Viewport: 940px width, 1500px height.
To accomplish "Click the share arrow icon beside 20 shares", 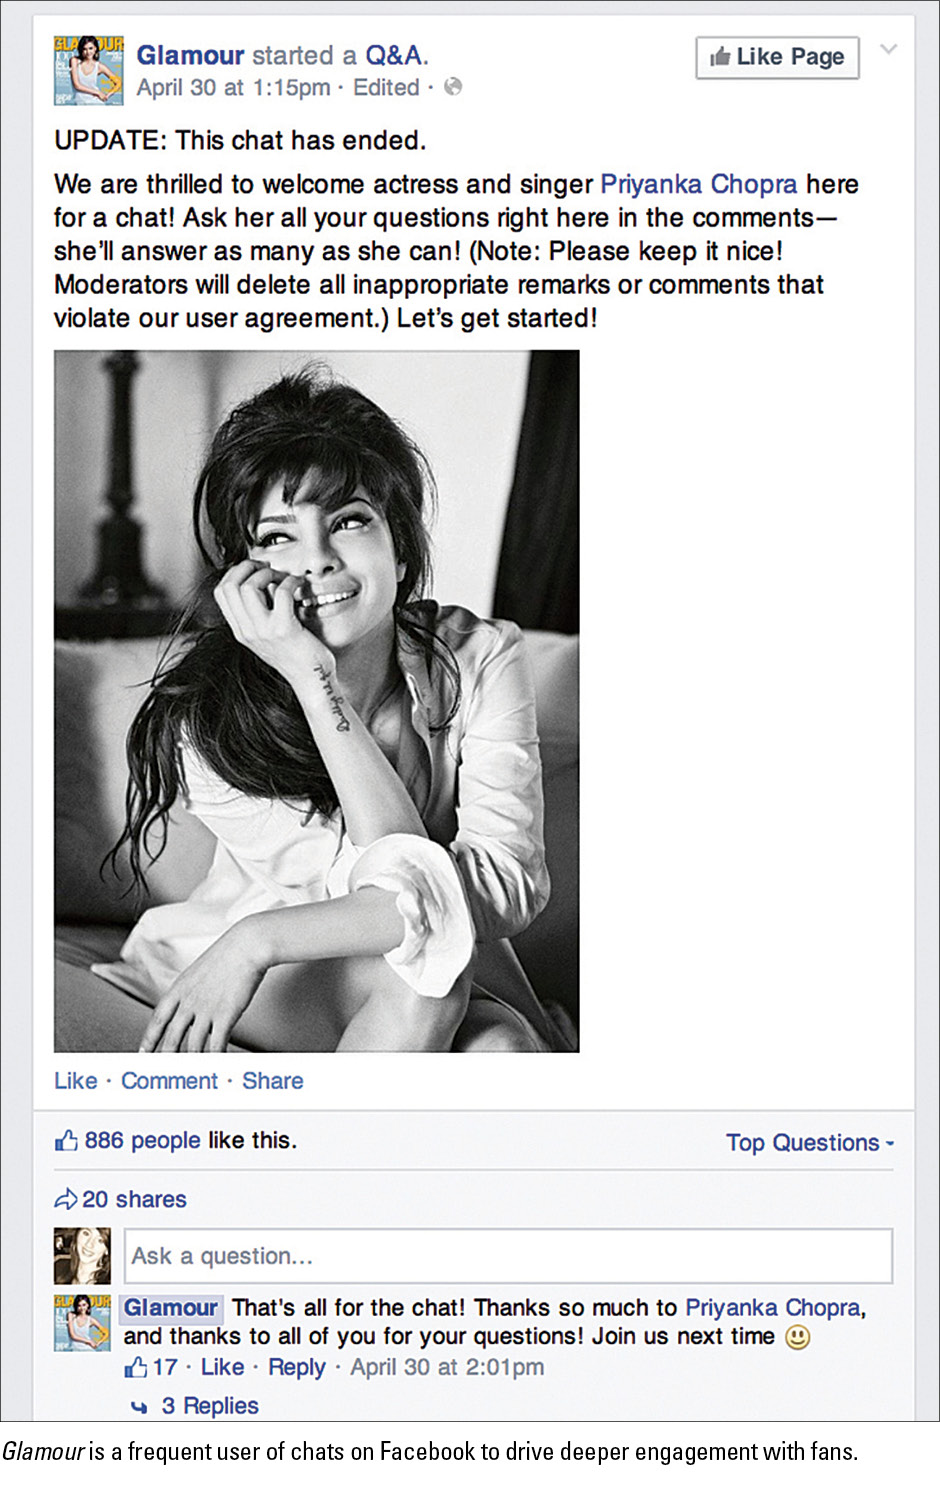I will pyautogui.click(x=66, y=1199).
